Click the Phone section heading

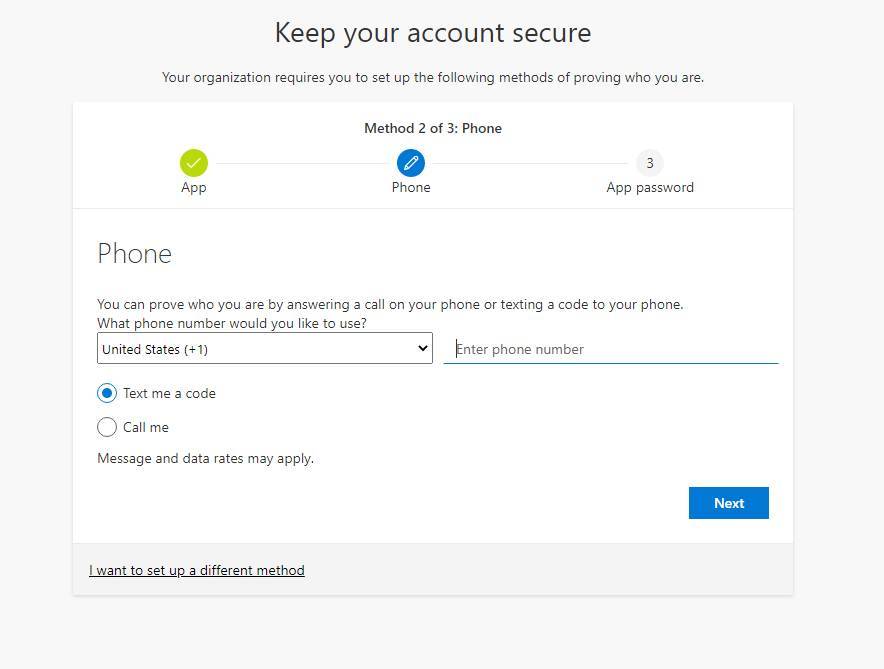point(134,254)
